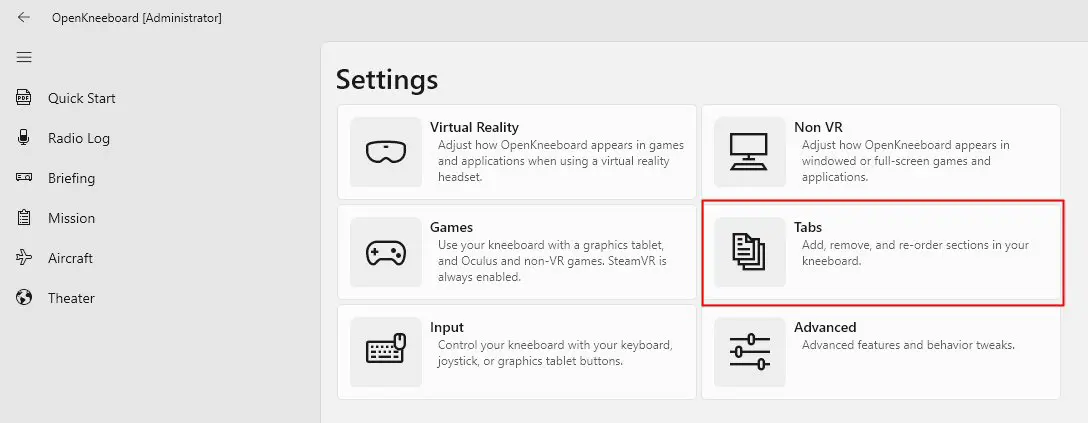
Task: Select the Games controller icon
Action: (386, 252)
